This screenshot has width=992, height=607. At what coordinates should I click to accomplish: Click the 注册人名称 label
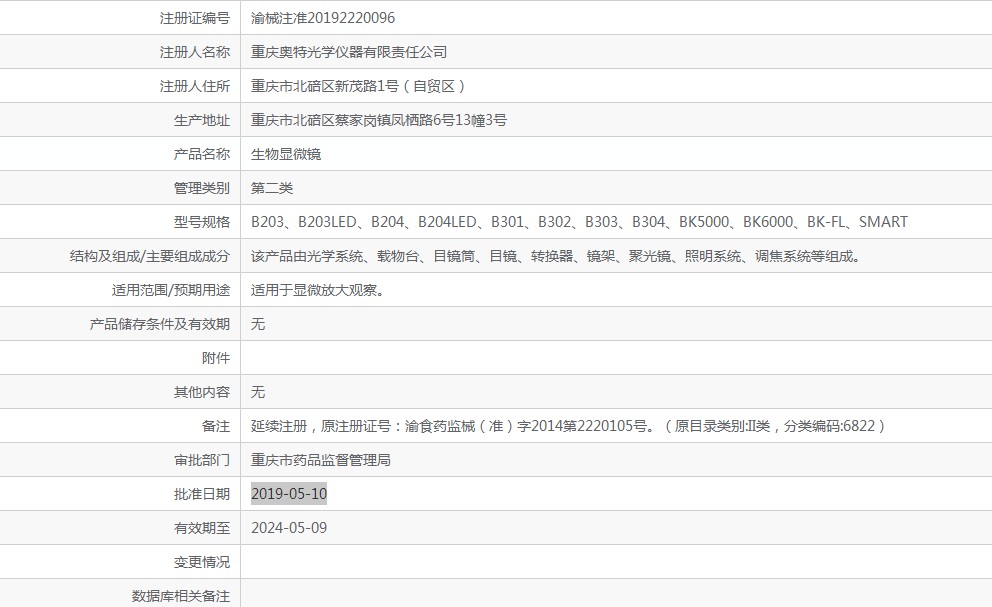click(195, 52)
